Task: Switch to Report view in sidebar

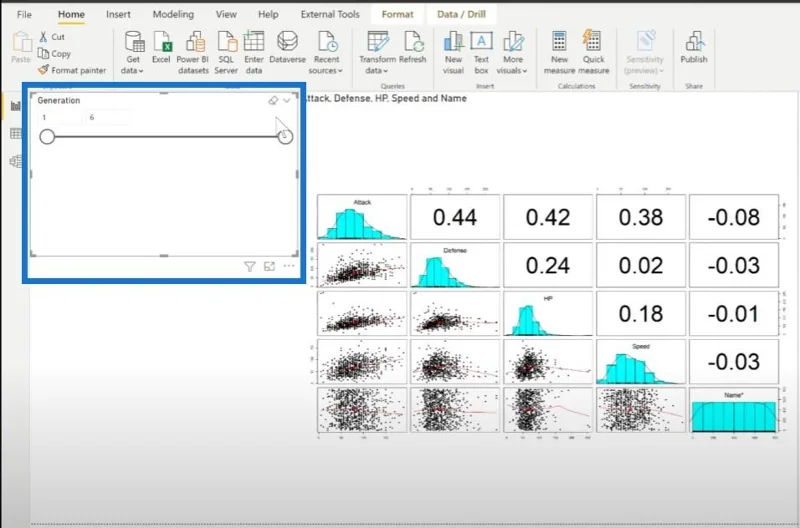Action: (x=16, y=106)
